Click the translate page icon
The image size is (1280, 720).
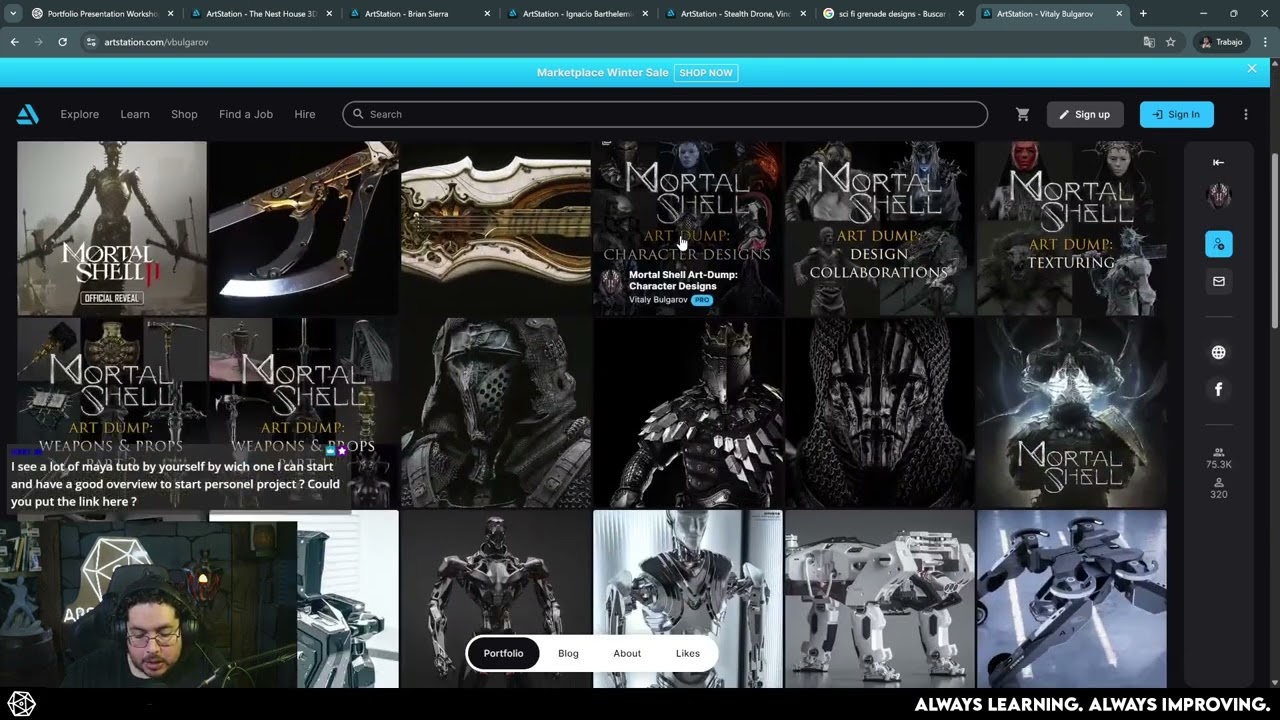click(1149, 42)
